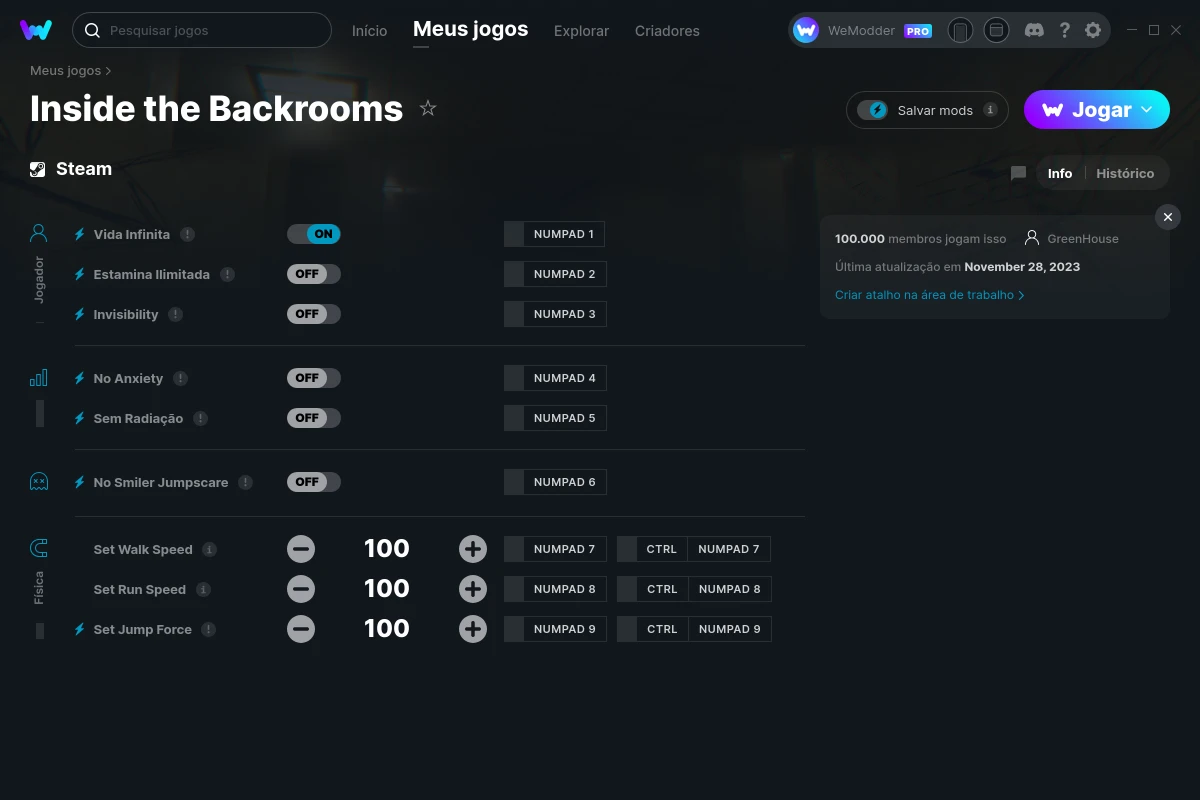Click the phone remote icon in header

click(x=960, y=30)
